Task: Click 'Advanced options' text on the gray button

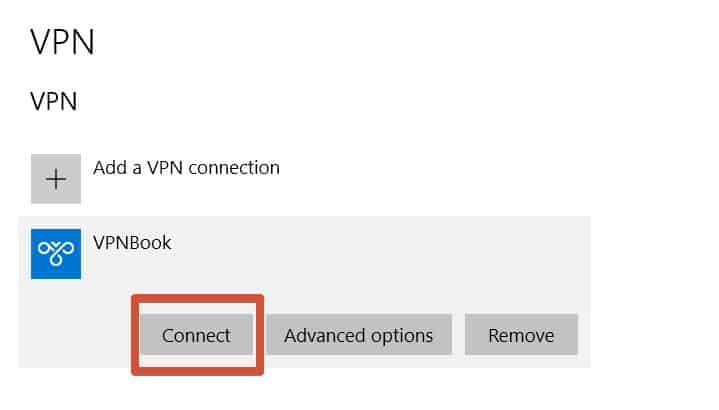Action: click(x=359, y=336)
